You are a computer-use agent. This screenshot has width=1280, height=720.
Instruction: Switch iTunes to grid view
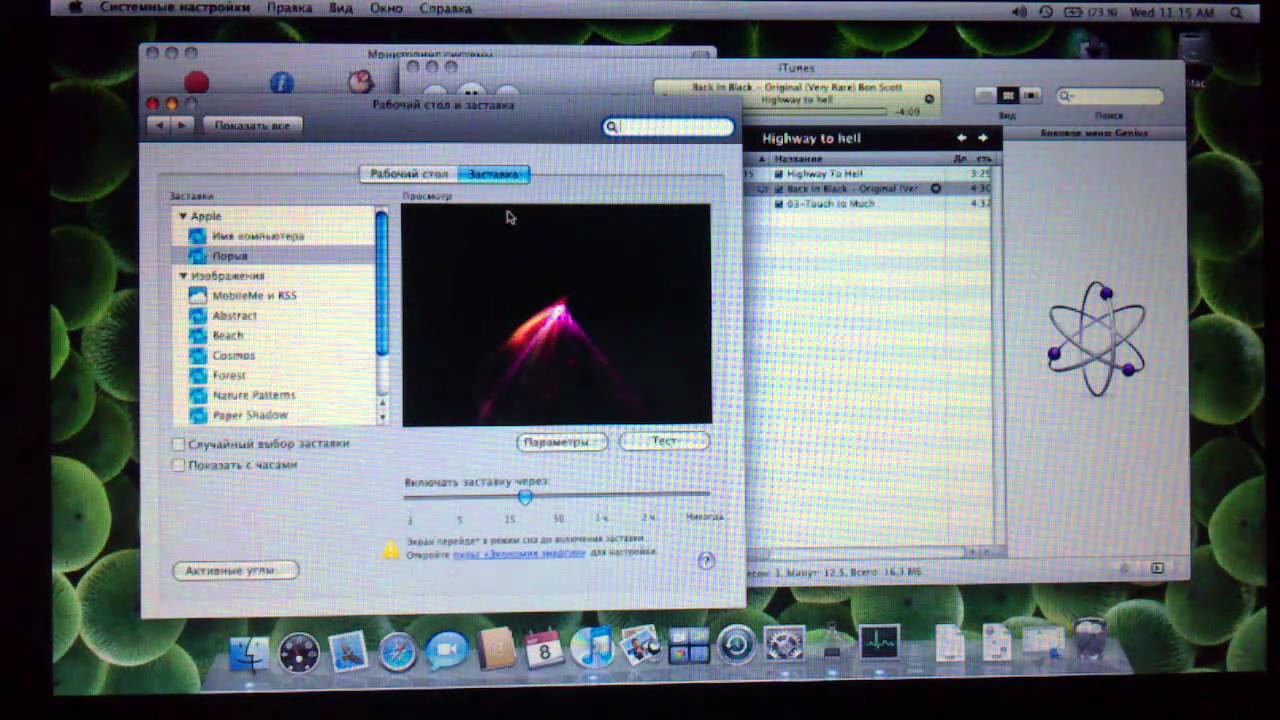(1008, 95)
